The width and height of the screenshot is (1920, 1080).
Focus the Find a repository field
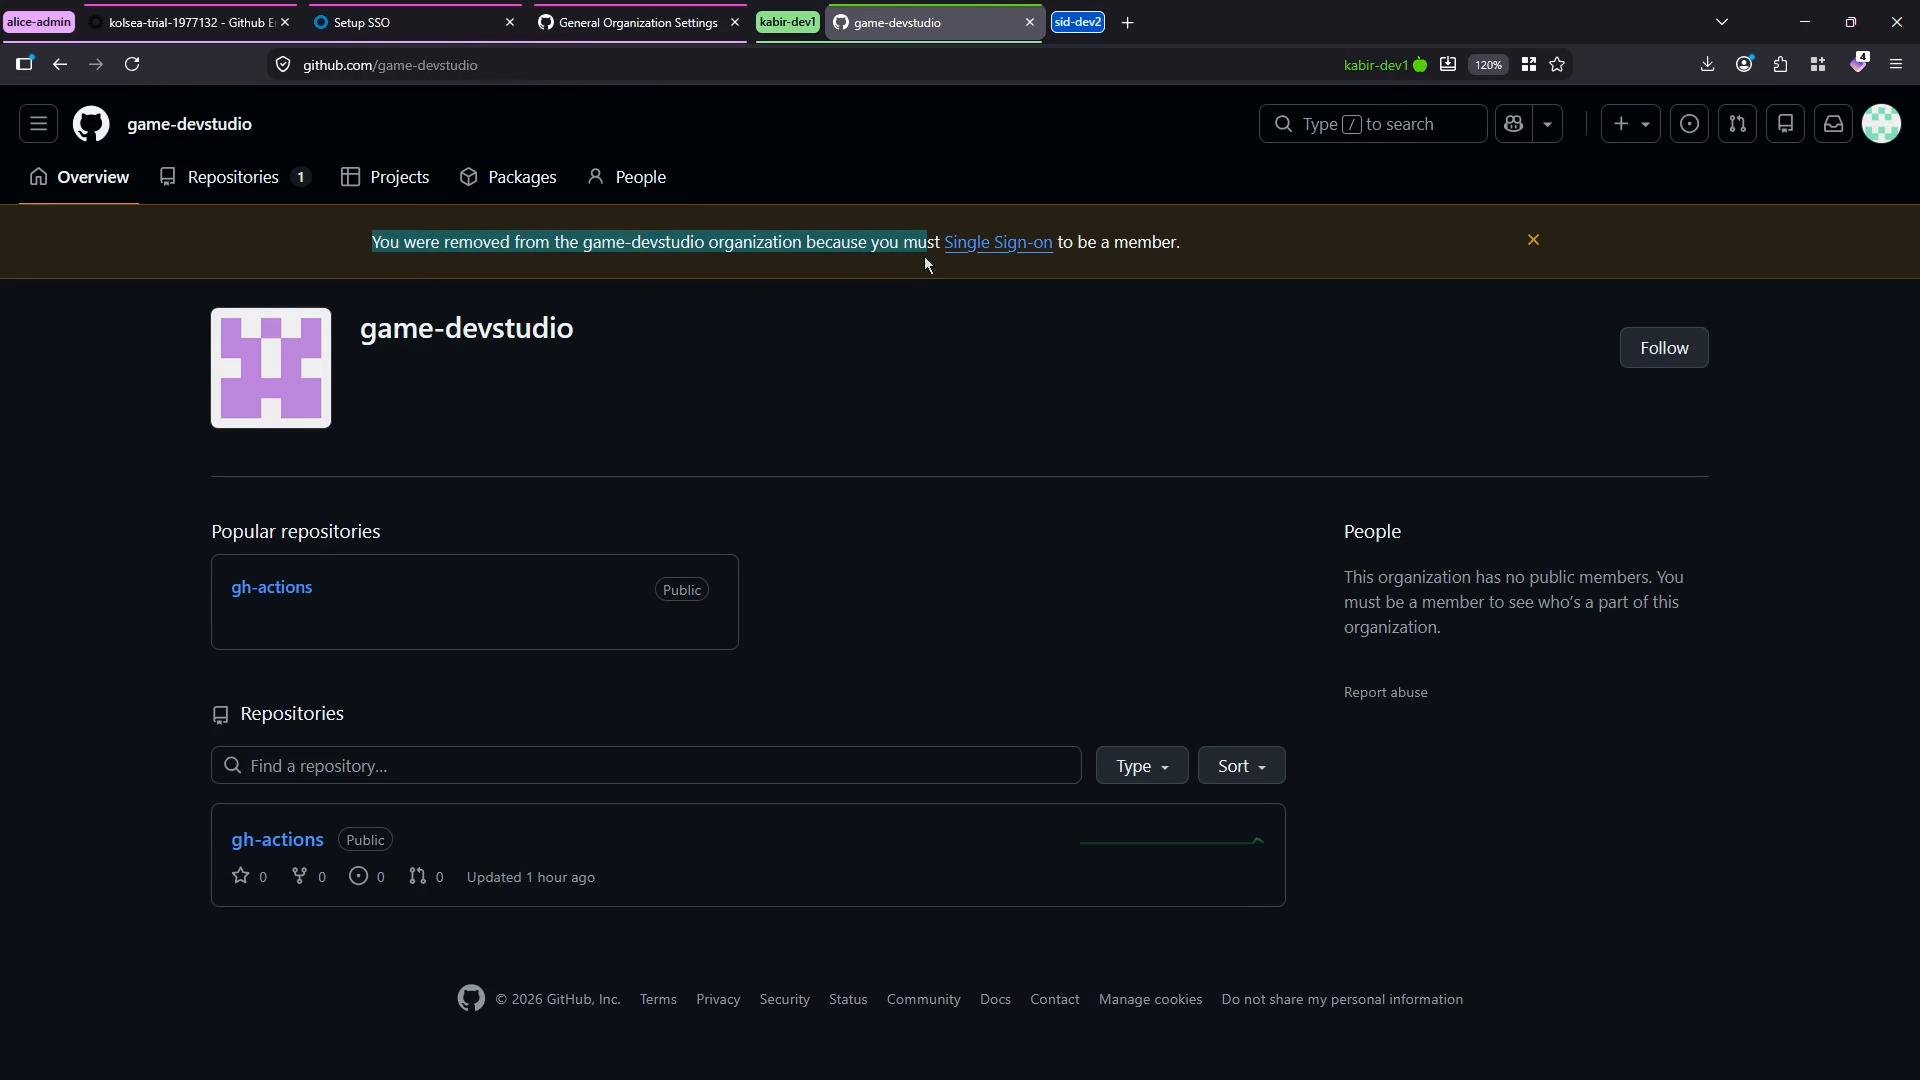[x=646, y=765]
